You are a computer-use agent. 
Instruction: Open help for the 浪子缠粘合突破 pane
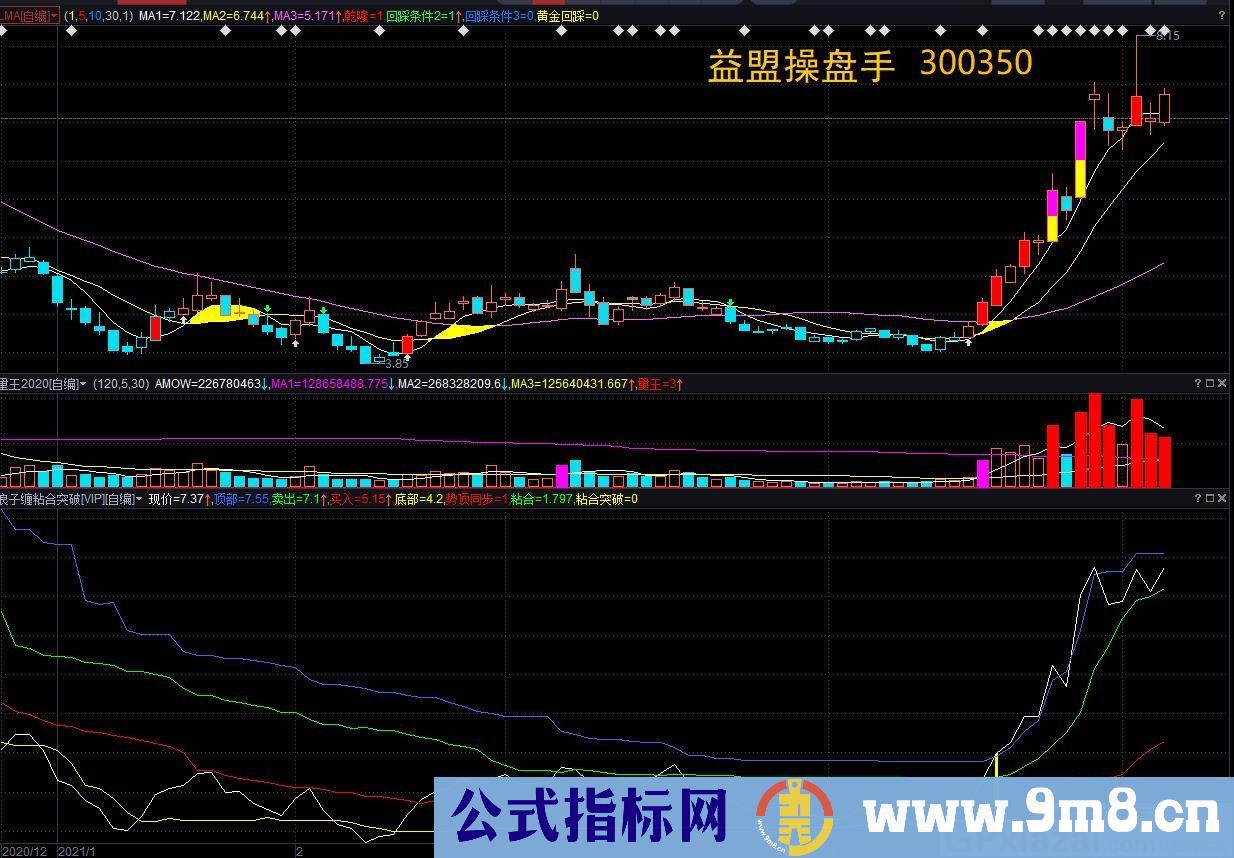[x=1198, y=497]
